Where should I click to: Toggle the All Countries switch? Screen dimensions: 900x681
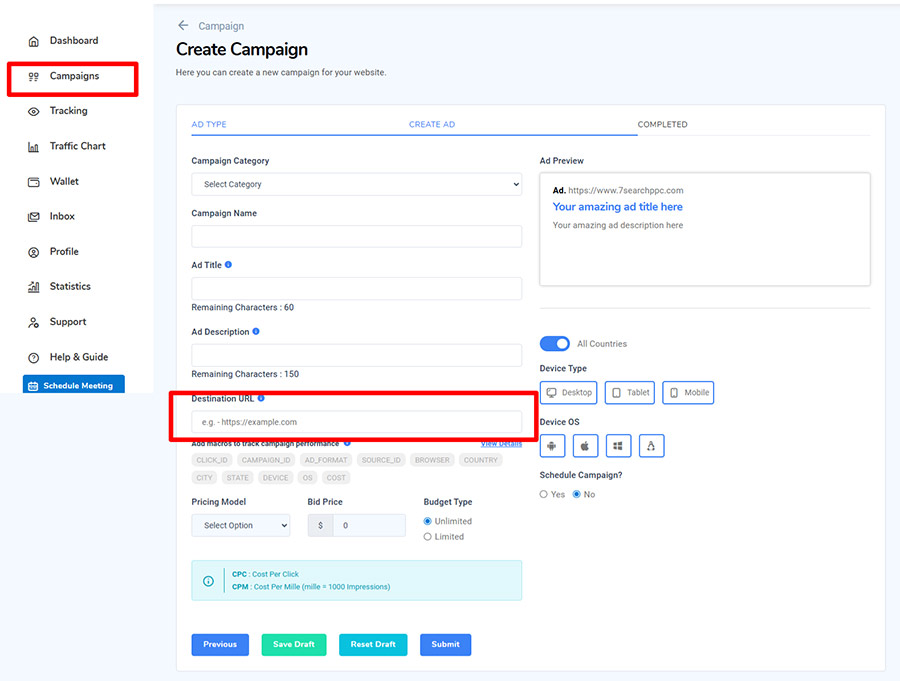(554, 344)
